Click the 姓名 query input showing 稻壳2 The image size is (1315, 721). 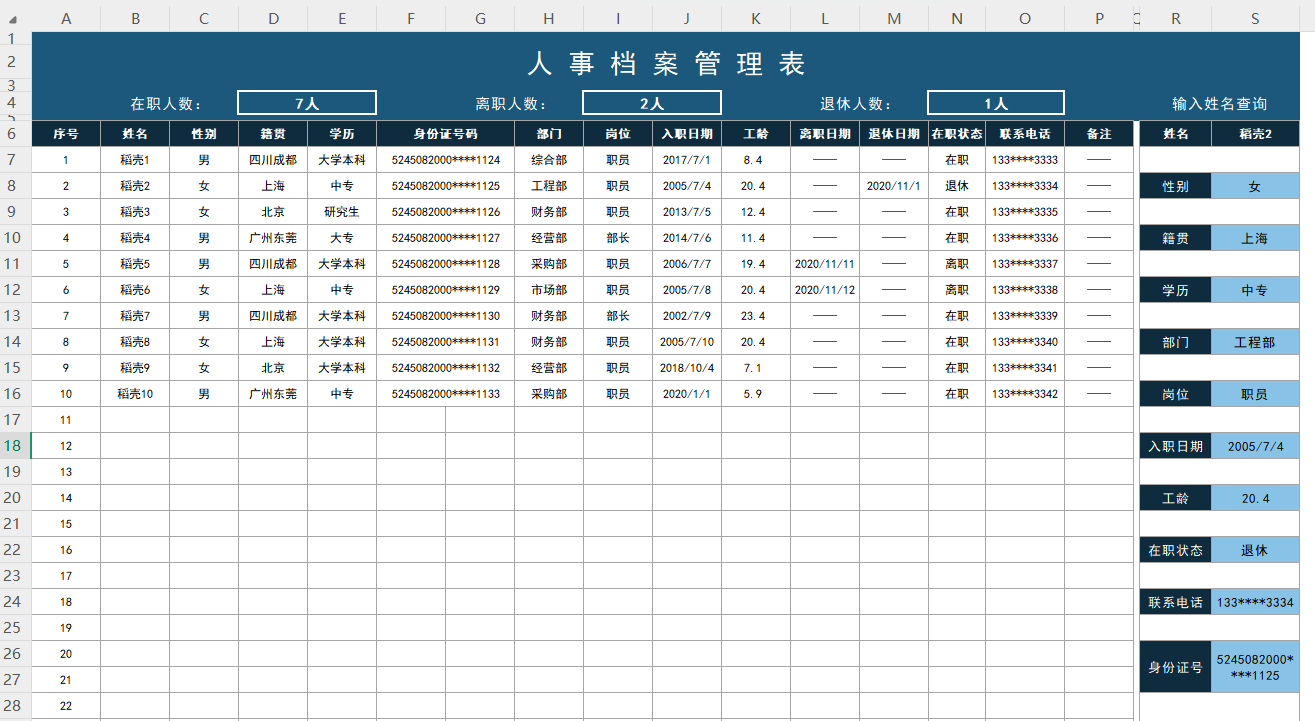[x=1256, y=133]
